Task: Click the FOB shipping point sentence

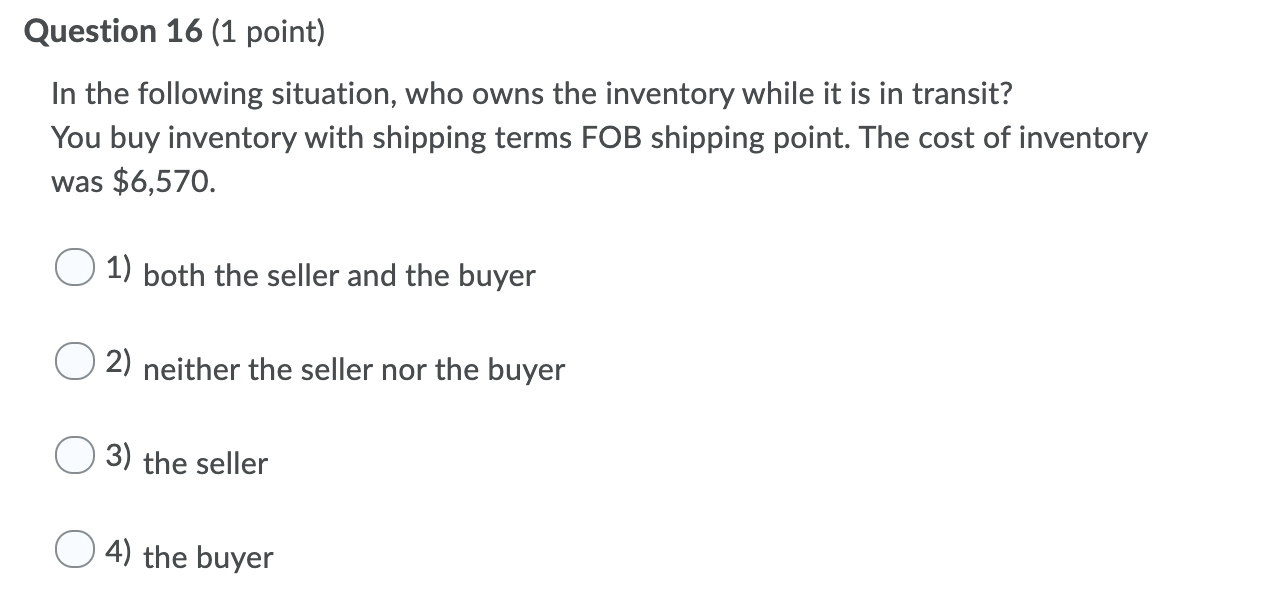Action: coord(598,137)
